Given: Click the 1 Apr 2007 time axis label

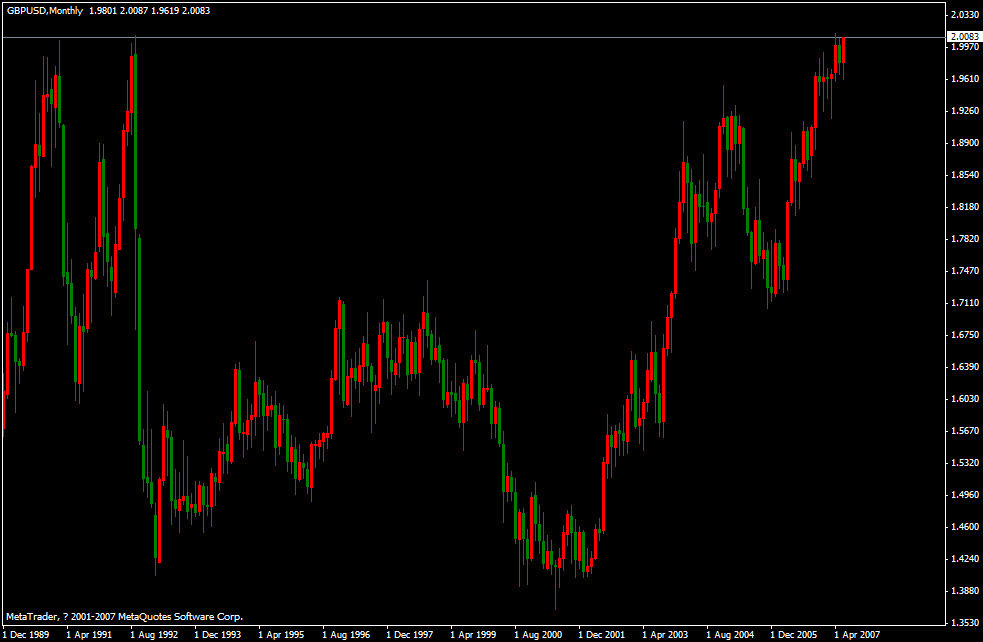Looking at the screenshot, I should click(x=859, y=634).
